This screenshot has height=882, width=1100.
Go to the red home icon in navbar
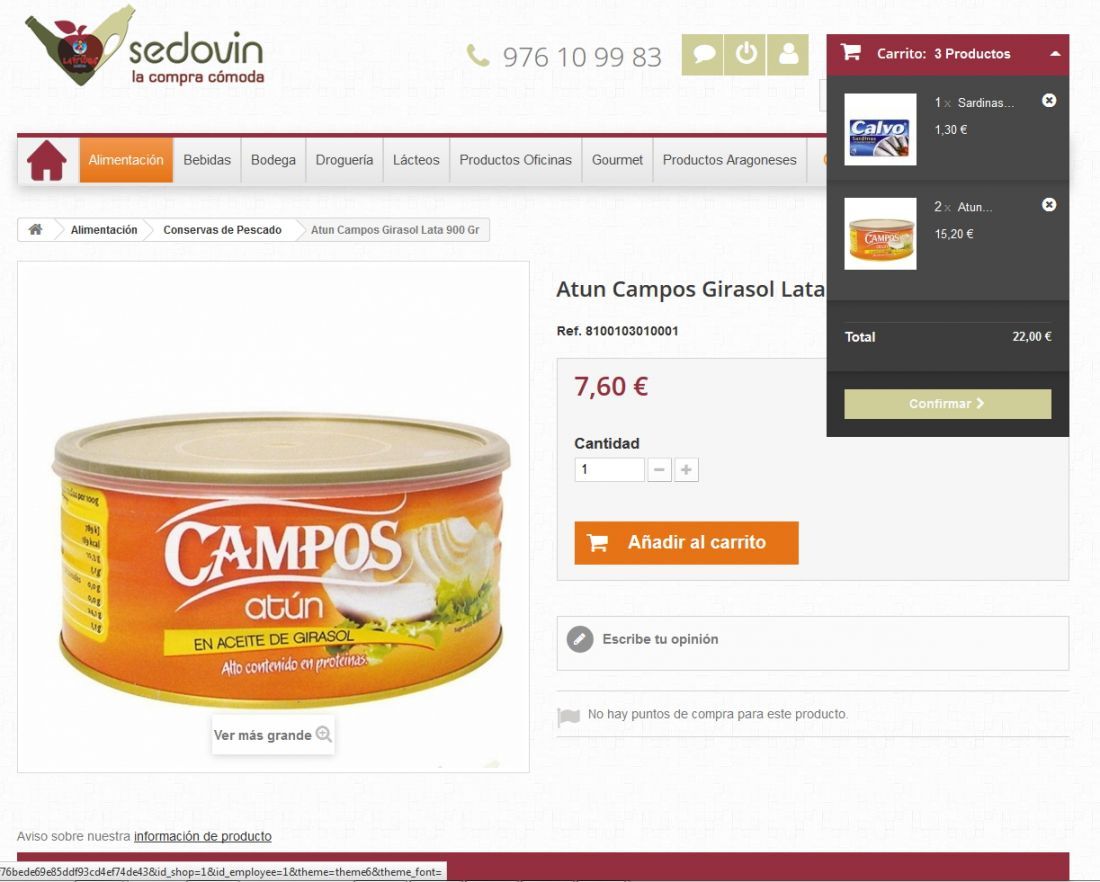click(x=47, y=160)
